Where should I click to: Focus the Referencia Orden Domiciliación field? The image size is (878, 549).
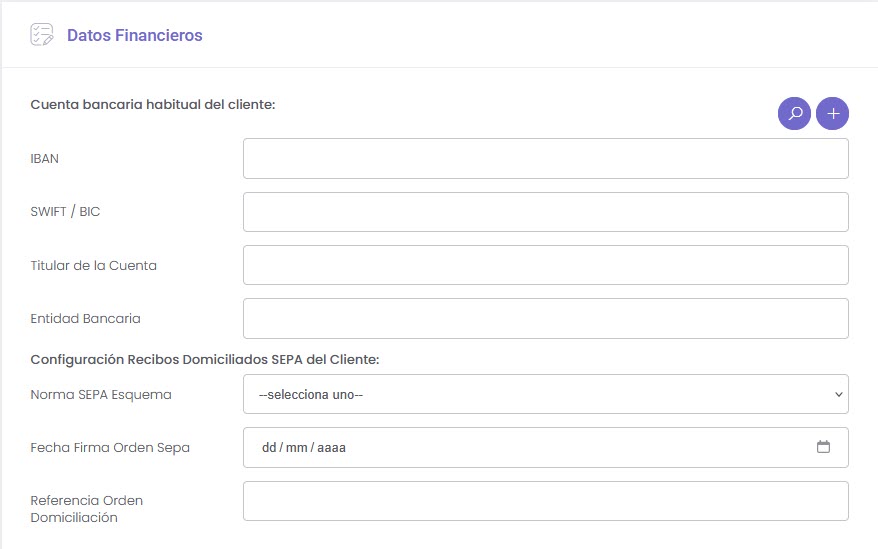point(545,501)
